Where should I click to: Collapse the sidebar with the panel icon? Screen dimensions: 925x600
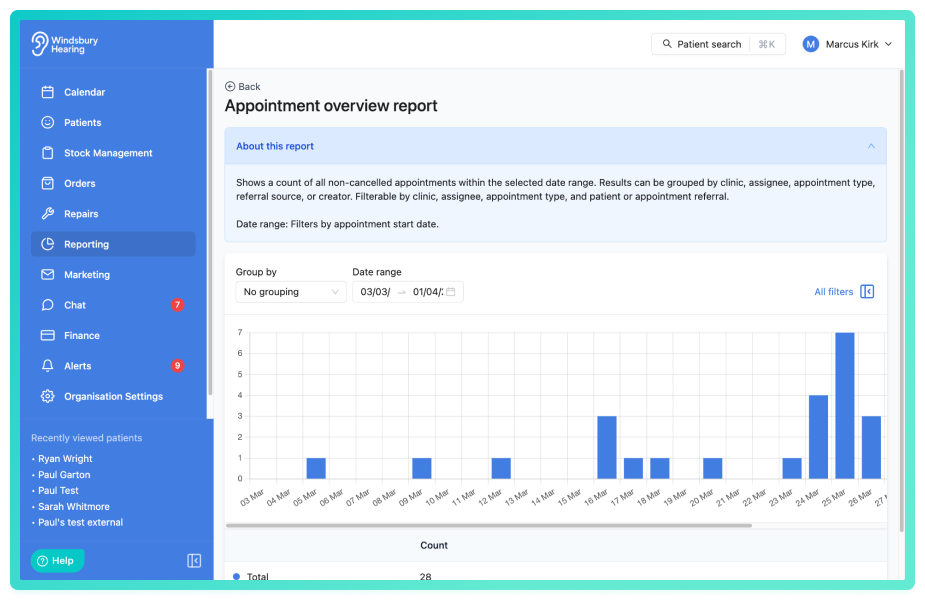194,560
